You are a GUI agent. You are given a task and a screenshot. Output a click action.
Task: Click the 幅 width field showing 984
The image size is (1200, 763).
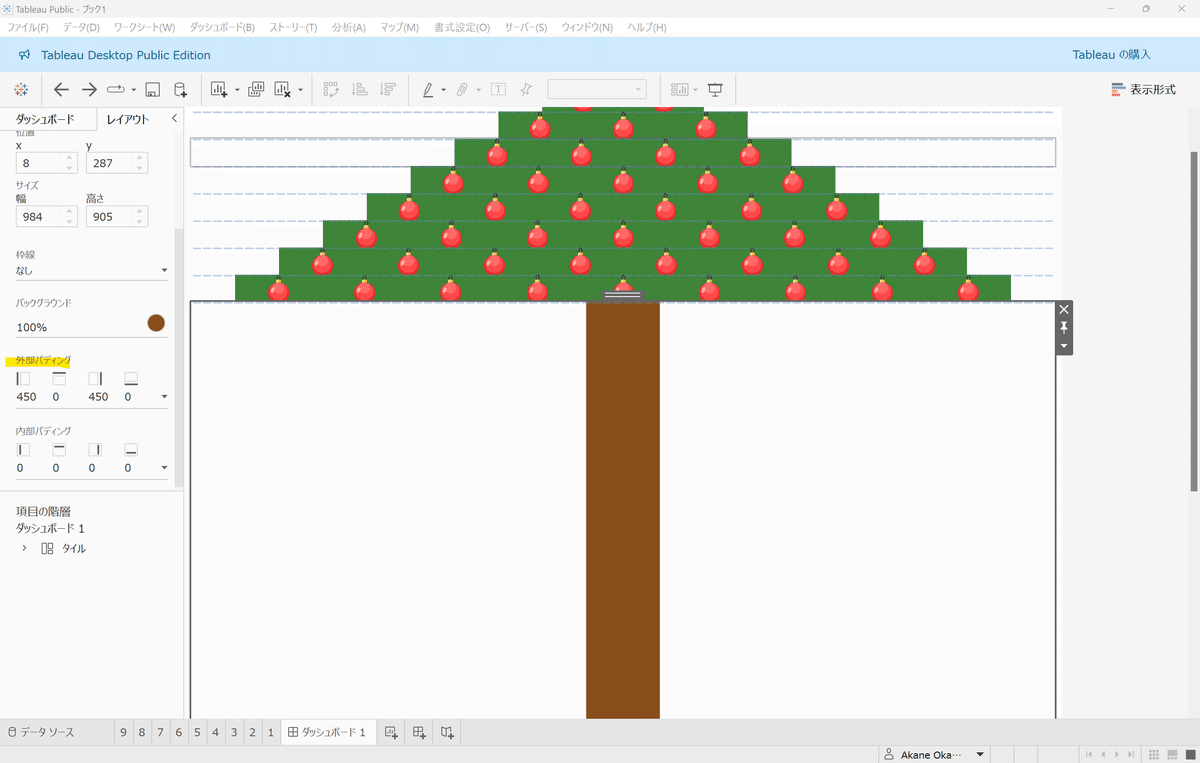coord(46,216)
